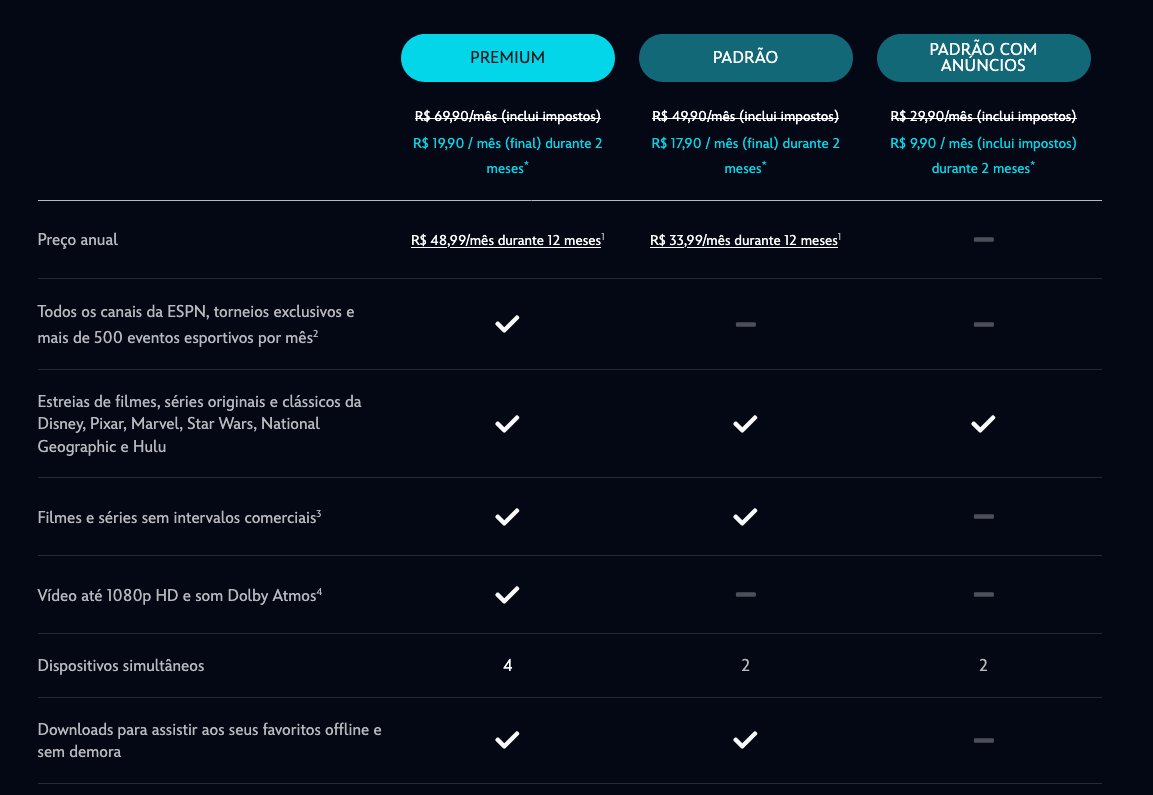Click Downloads para assistir offline feature label
The height and width of the screenshot is (795, 1153).
(210, 740)
